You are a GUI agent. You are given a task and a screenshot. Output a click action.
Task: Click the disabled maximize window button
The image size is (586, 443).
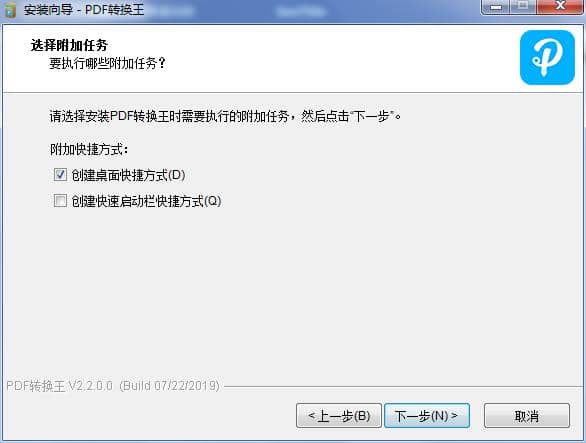tap(523, 7)
